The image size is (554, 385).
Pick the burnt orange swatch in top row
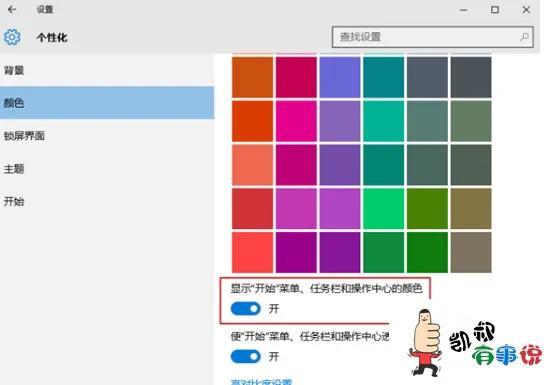[252, 77]
